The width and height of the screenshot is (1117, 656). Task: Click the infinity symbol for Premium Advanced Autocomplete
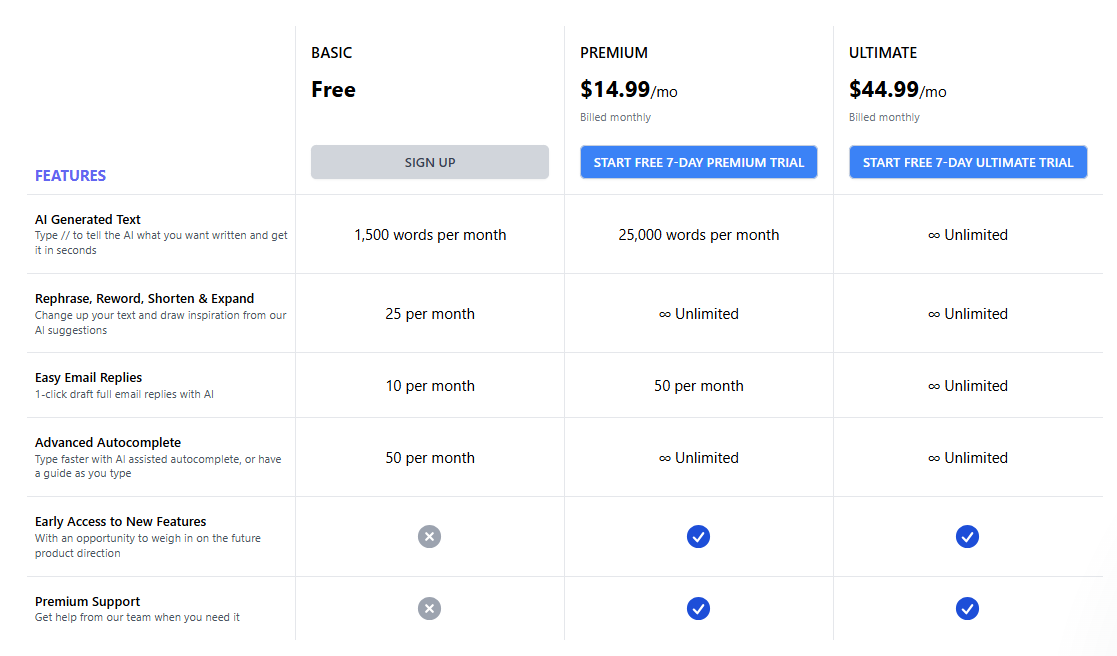(663, 457)
